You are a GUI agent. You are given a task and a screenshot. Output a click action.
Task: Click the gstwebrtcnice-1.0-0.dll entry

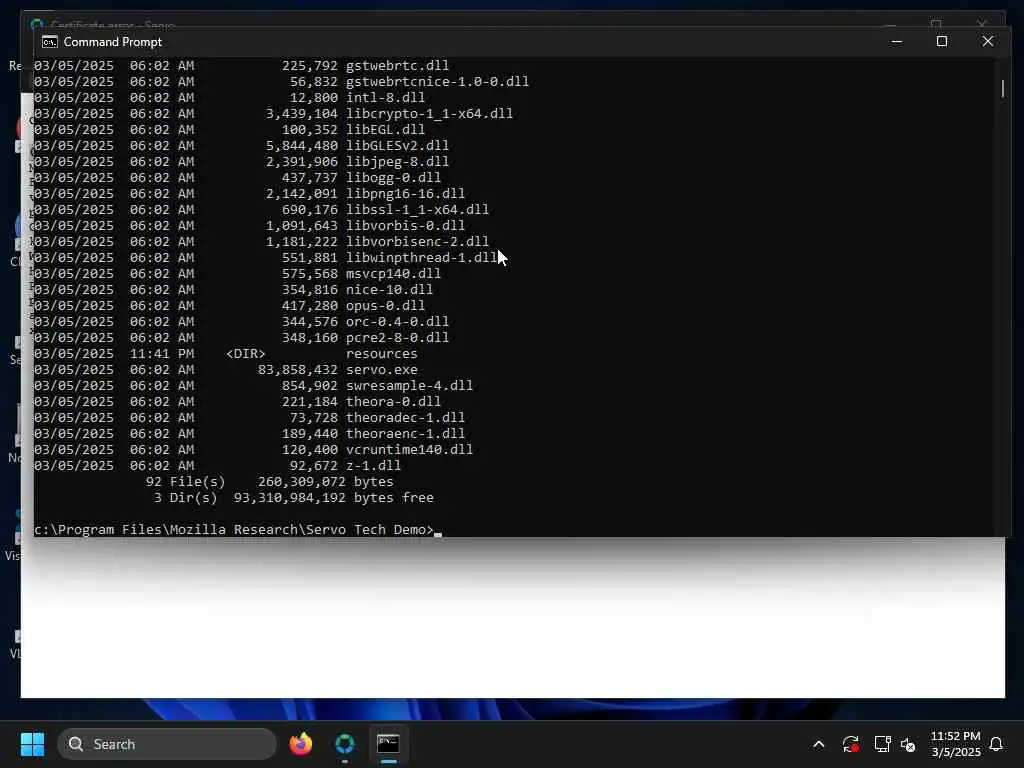[438, 82]
